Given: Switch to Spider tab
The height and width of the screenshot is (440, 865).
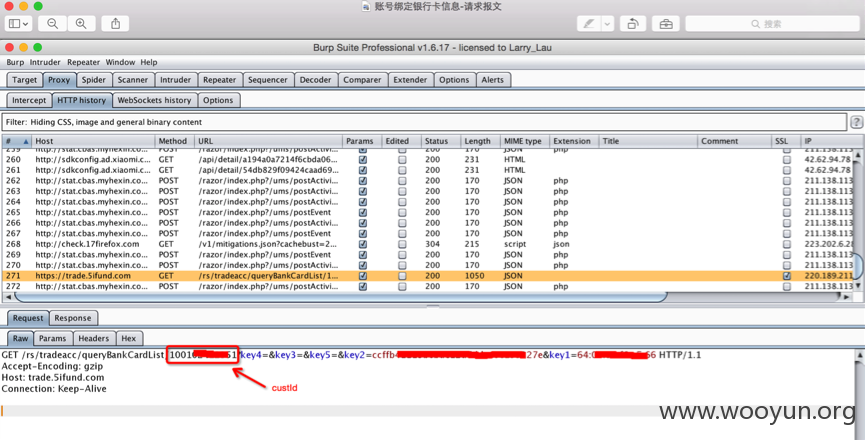Looking at the screenshot, I should (93, 80).
